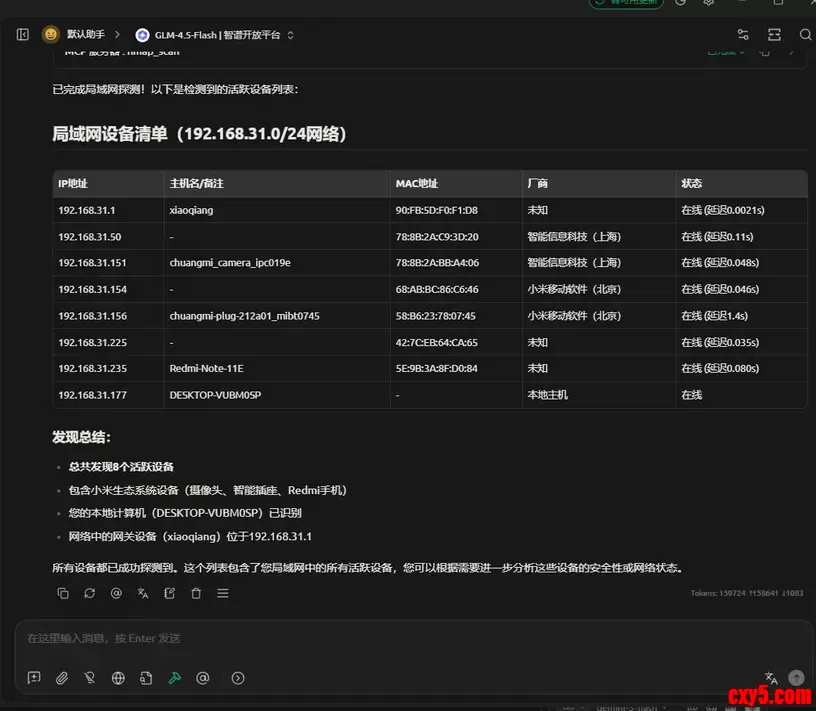Click the up-down chevron beside 智谱开放平台
This screenshot has width=816, height=711.
[x=290, y=35]
